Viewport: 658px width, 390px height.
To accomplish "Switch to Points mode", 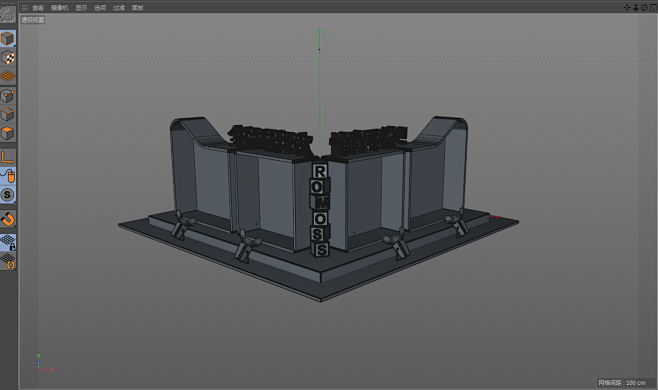I will [8, 96].
